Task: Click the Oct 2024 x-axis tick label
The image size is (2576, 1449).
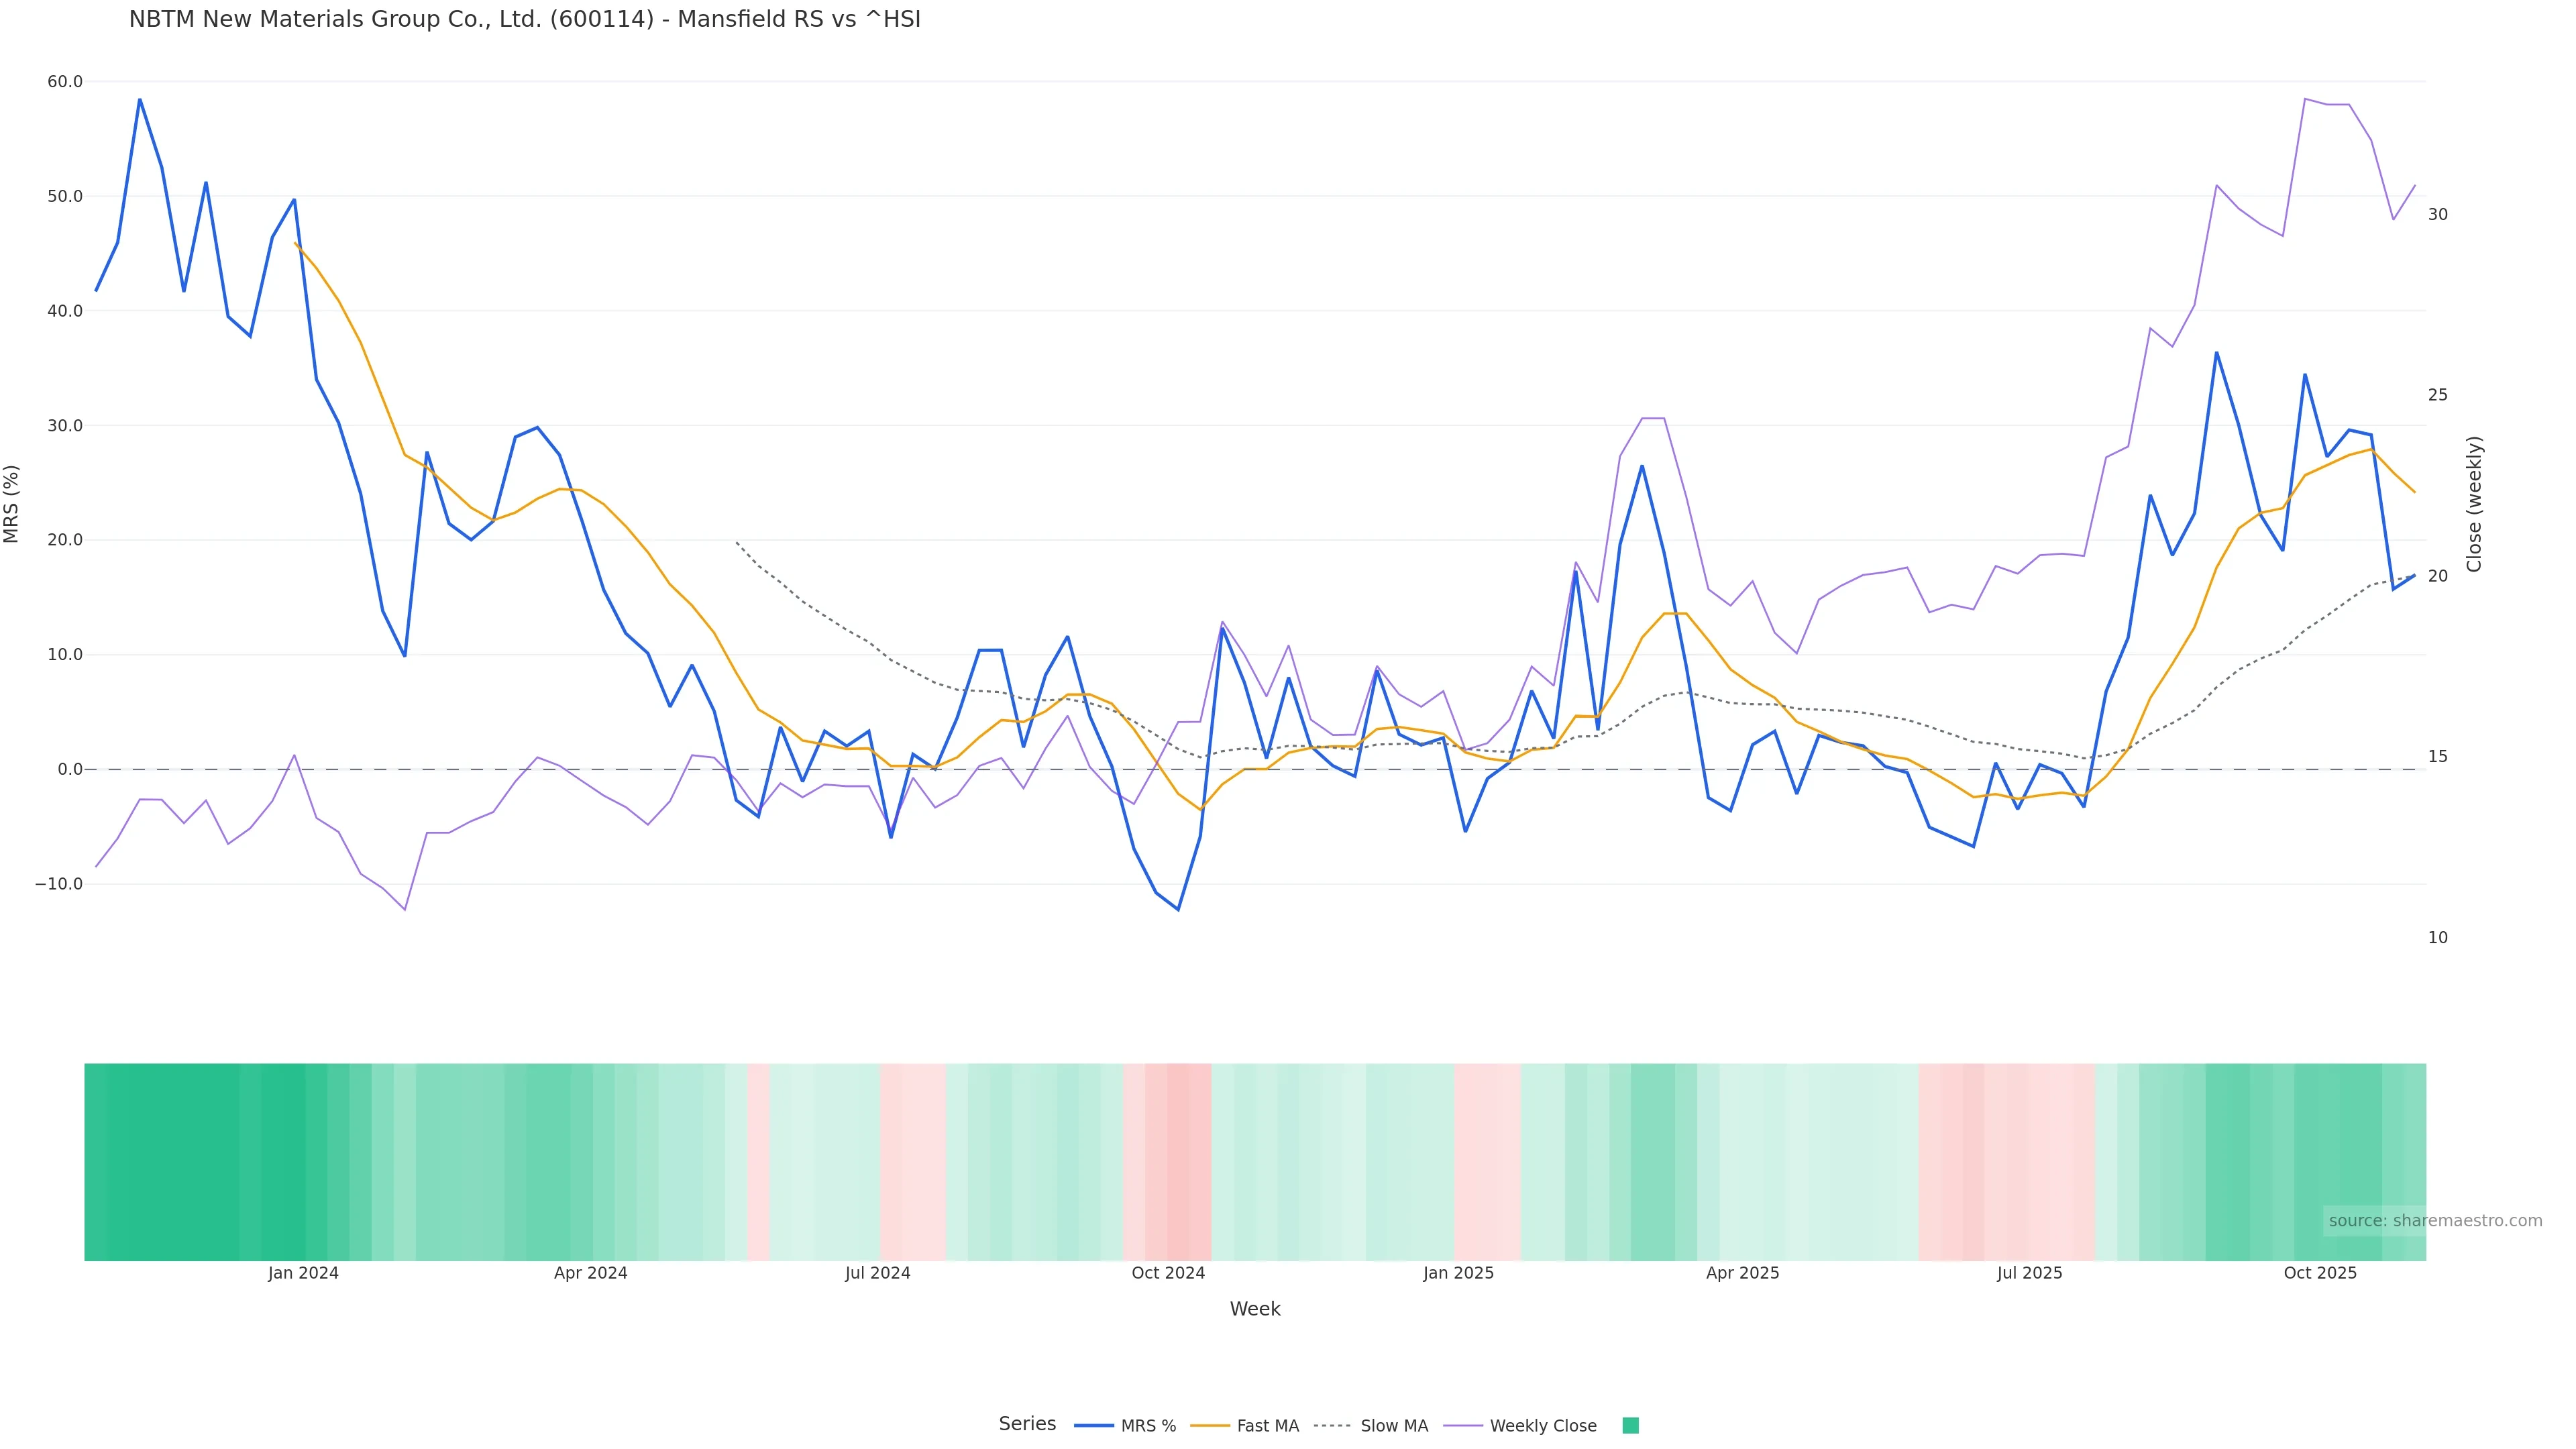Action: 1168,1273
